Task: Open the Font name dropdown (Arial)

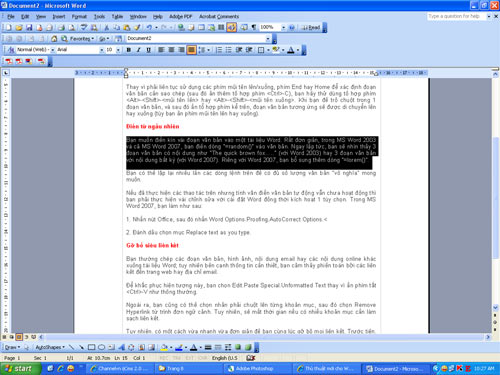Action: pos(80,50)
